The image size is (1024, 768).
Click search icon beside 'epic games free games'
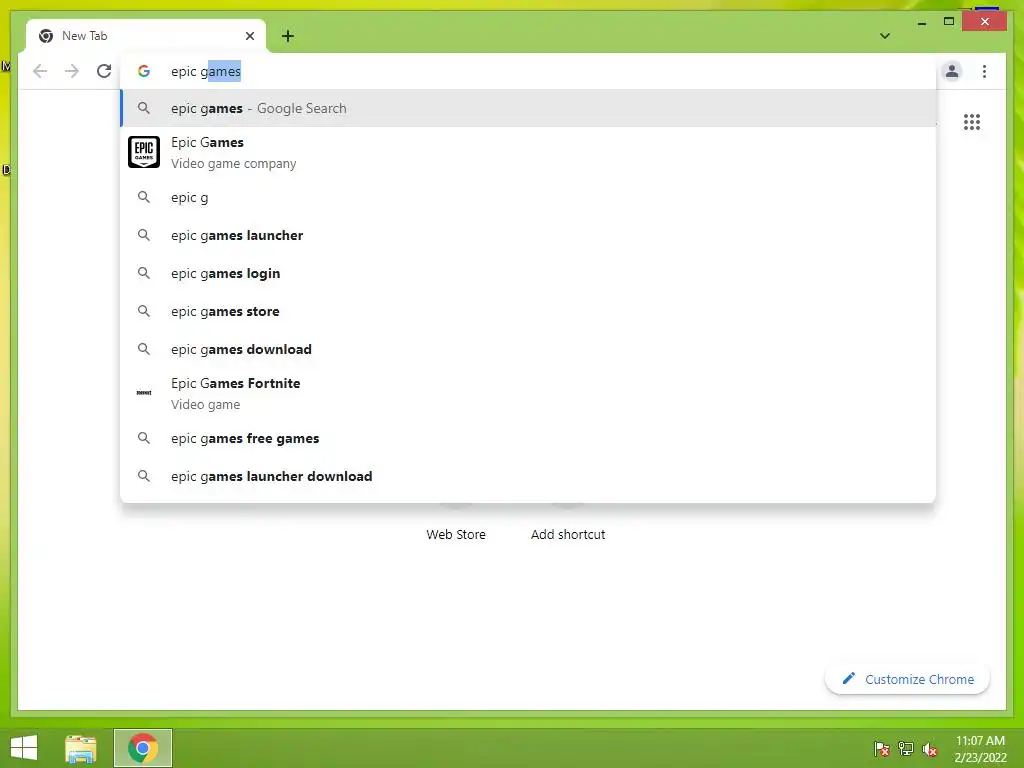tap(144, 438)
